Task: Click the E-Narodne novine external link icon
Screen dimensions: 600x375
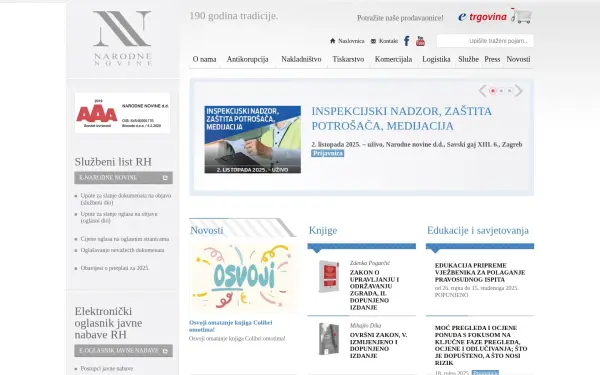Action: click(165, 178)
